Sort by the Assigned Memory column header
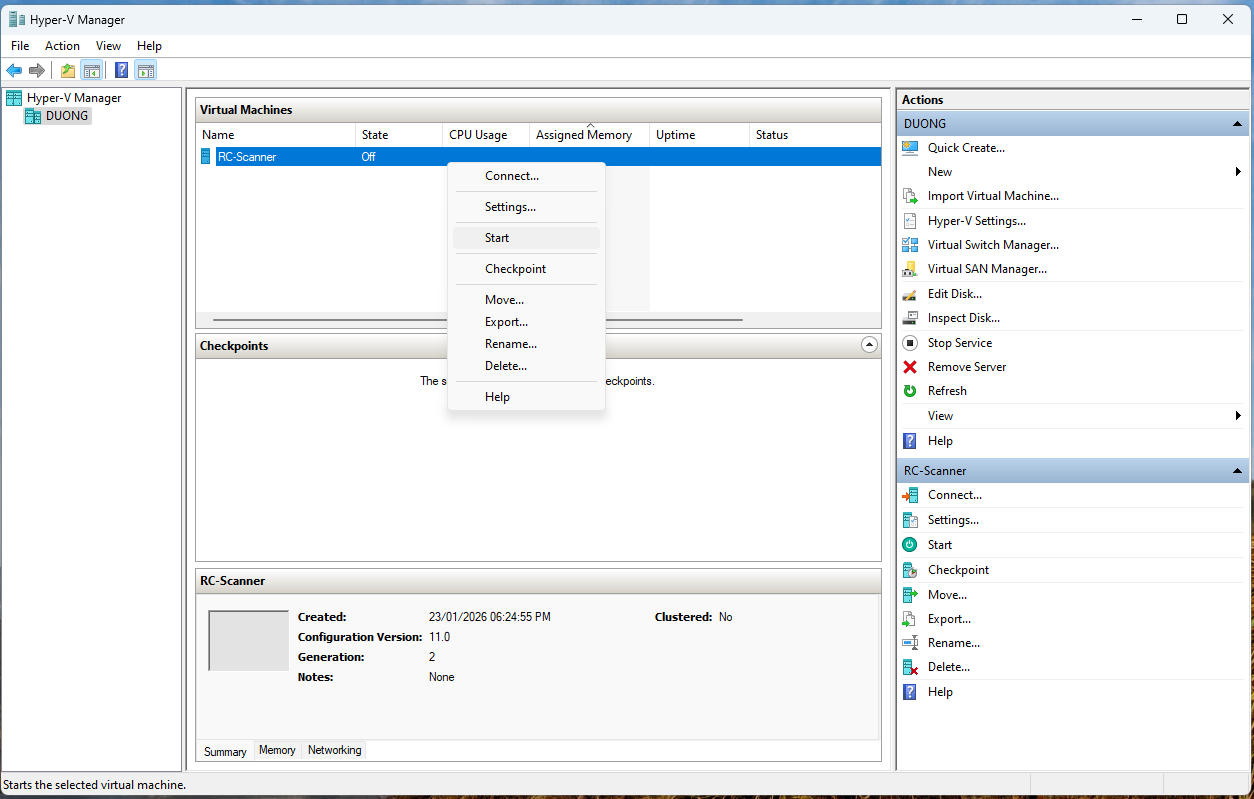Screen dimensions: 1254x799 coord(589,135)
